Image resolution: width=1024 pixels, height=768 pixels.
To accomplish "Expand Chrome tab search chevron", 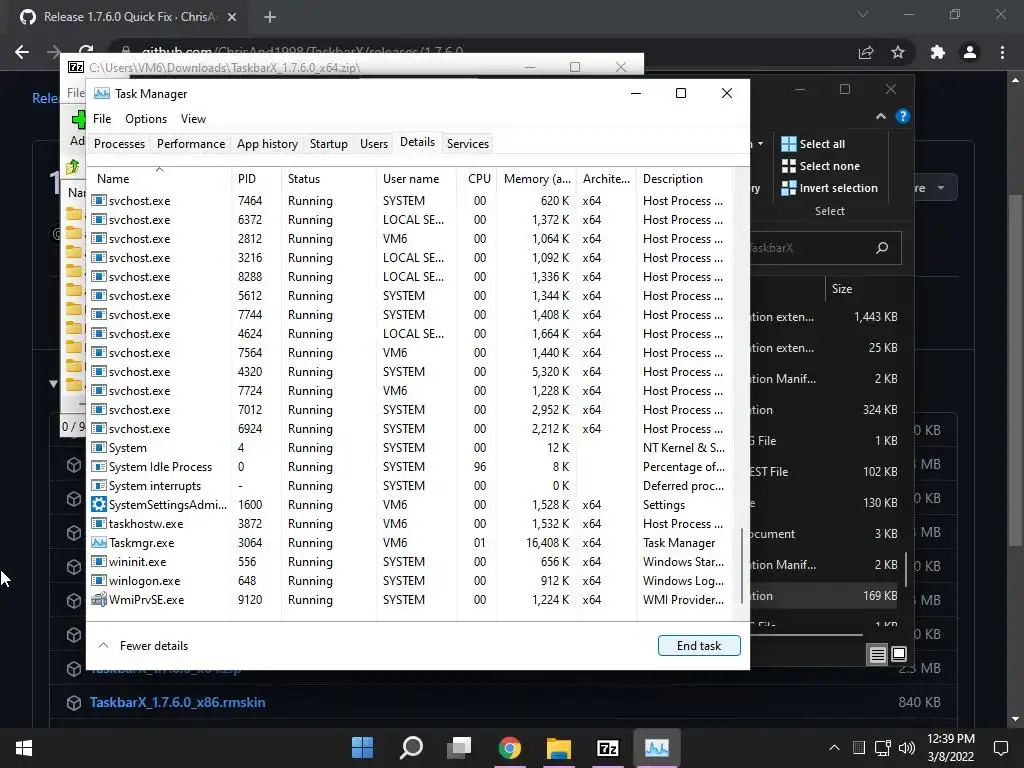I will tap(863, 14).
